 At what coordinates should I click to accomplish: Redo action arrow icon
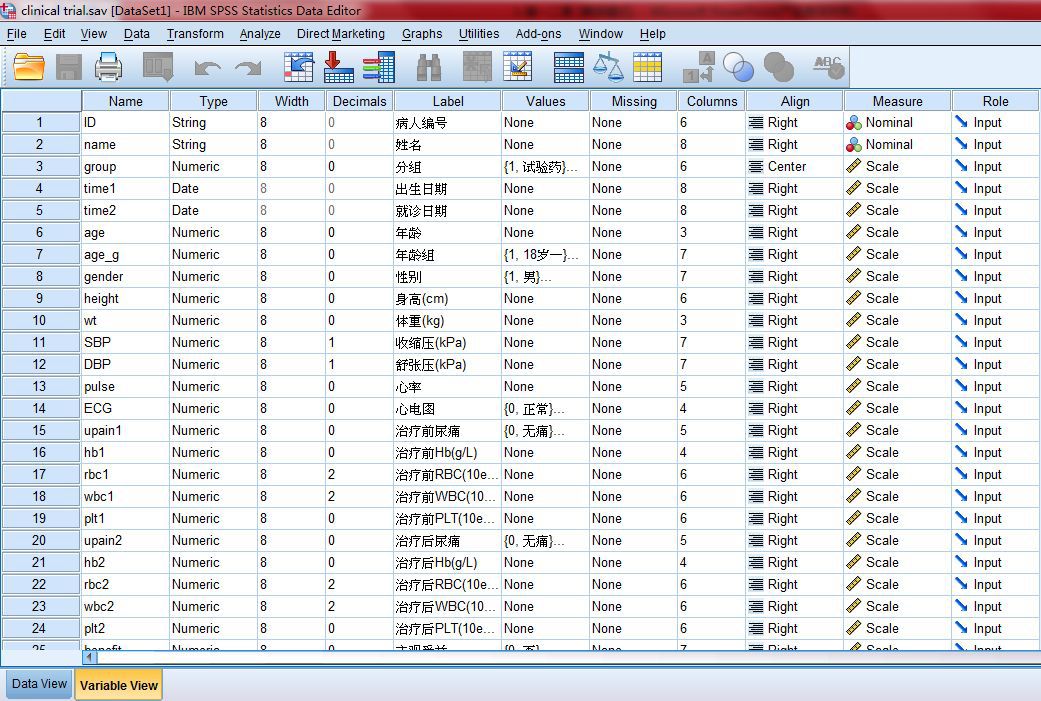point(248,68)
